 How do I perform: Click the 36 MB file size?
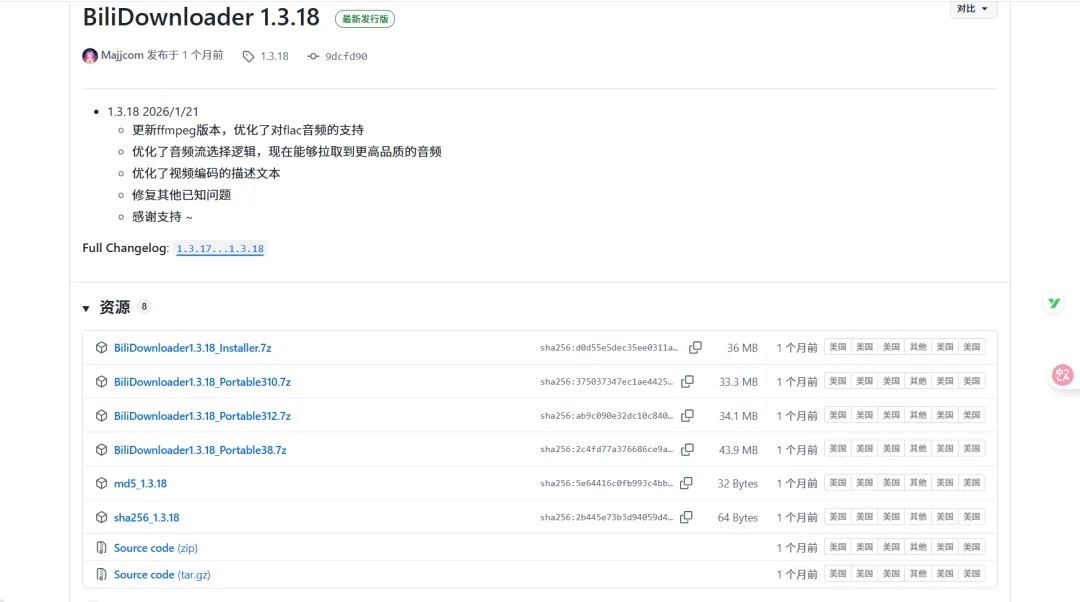pos(742,348)
